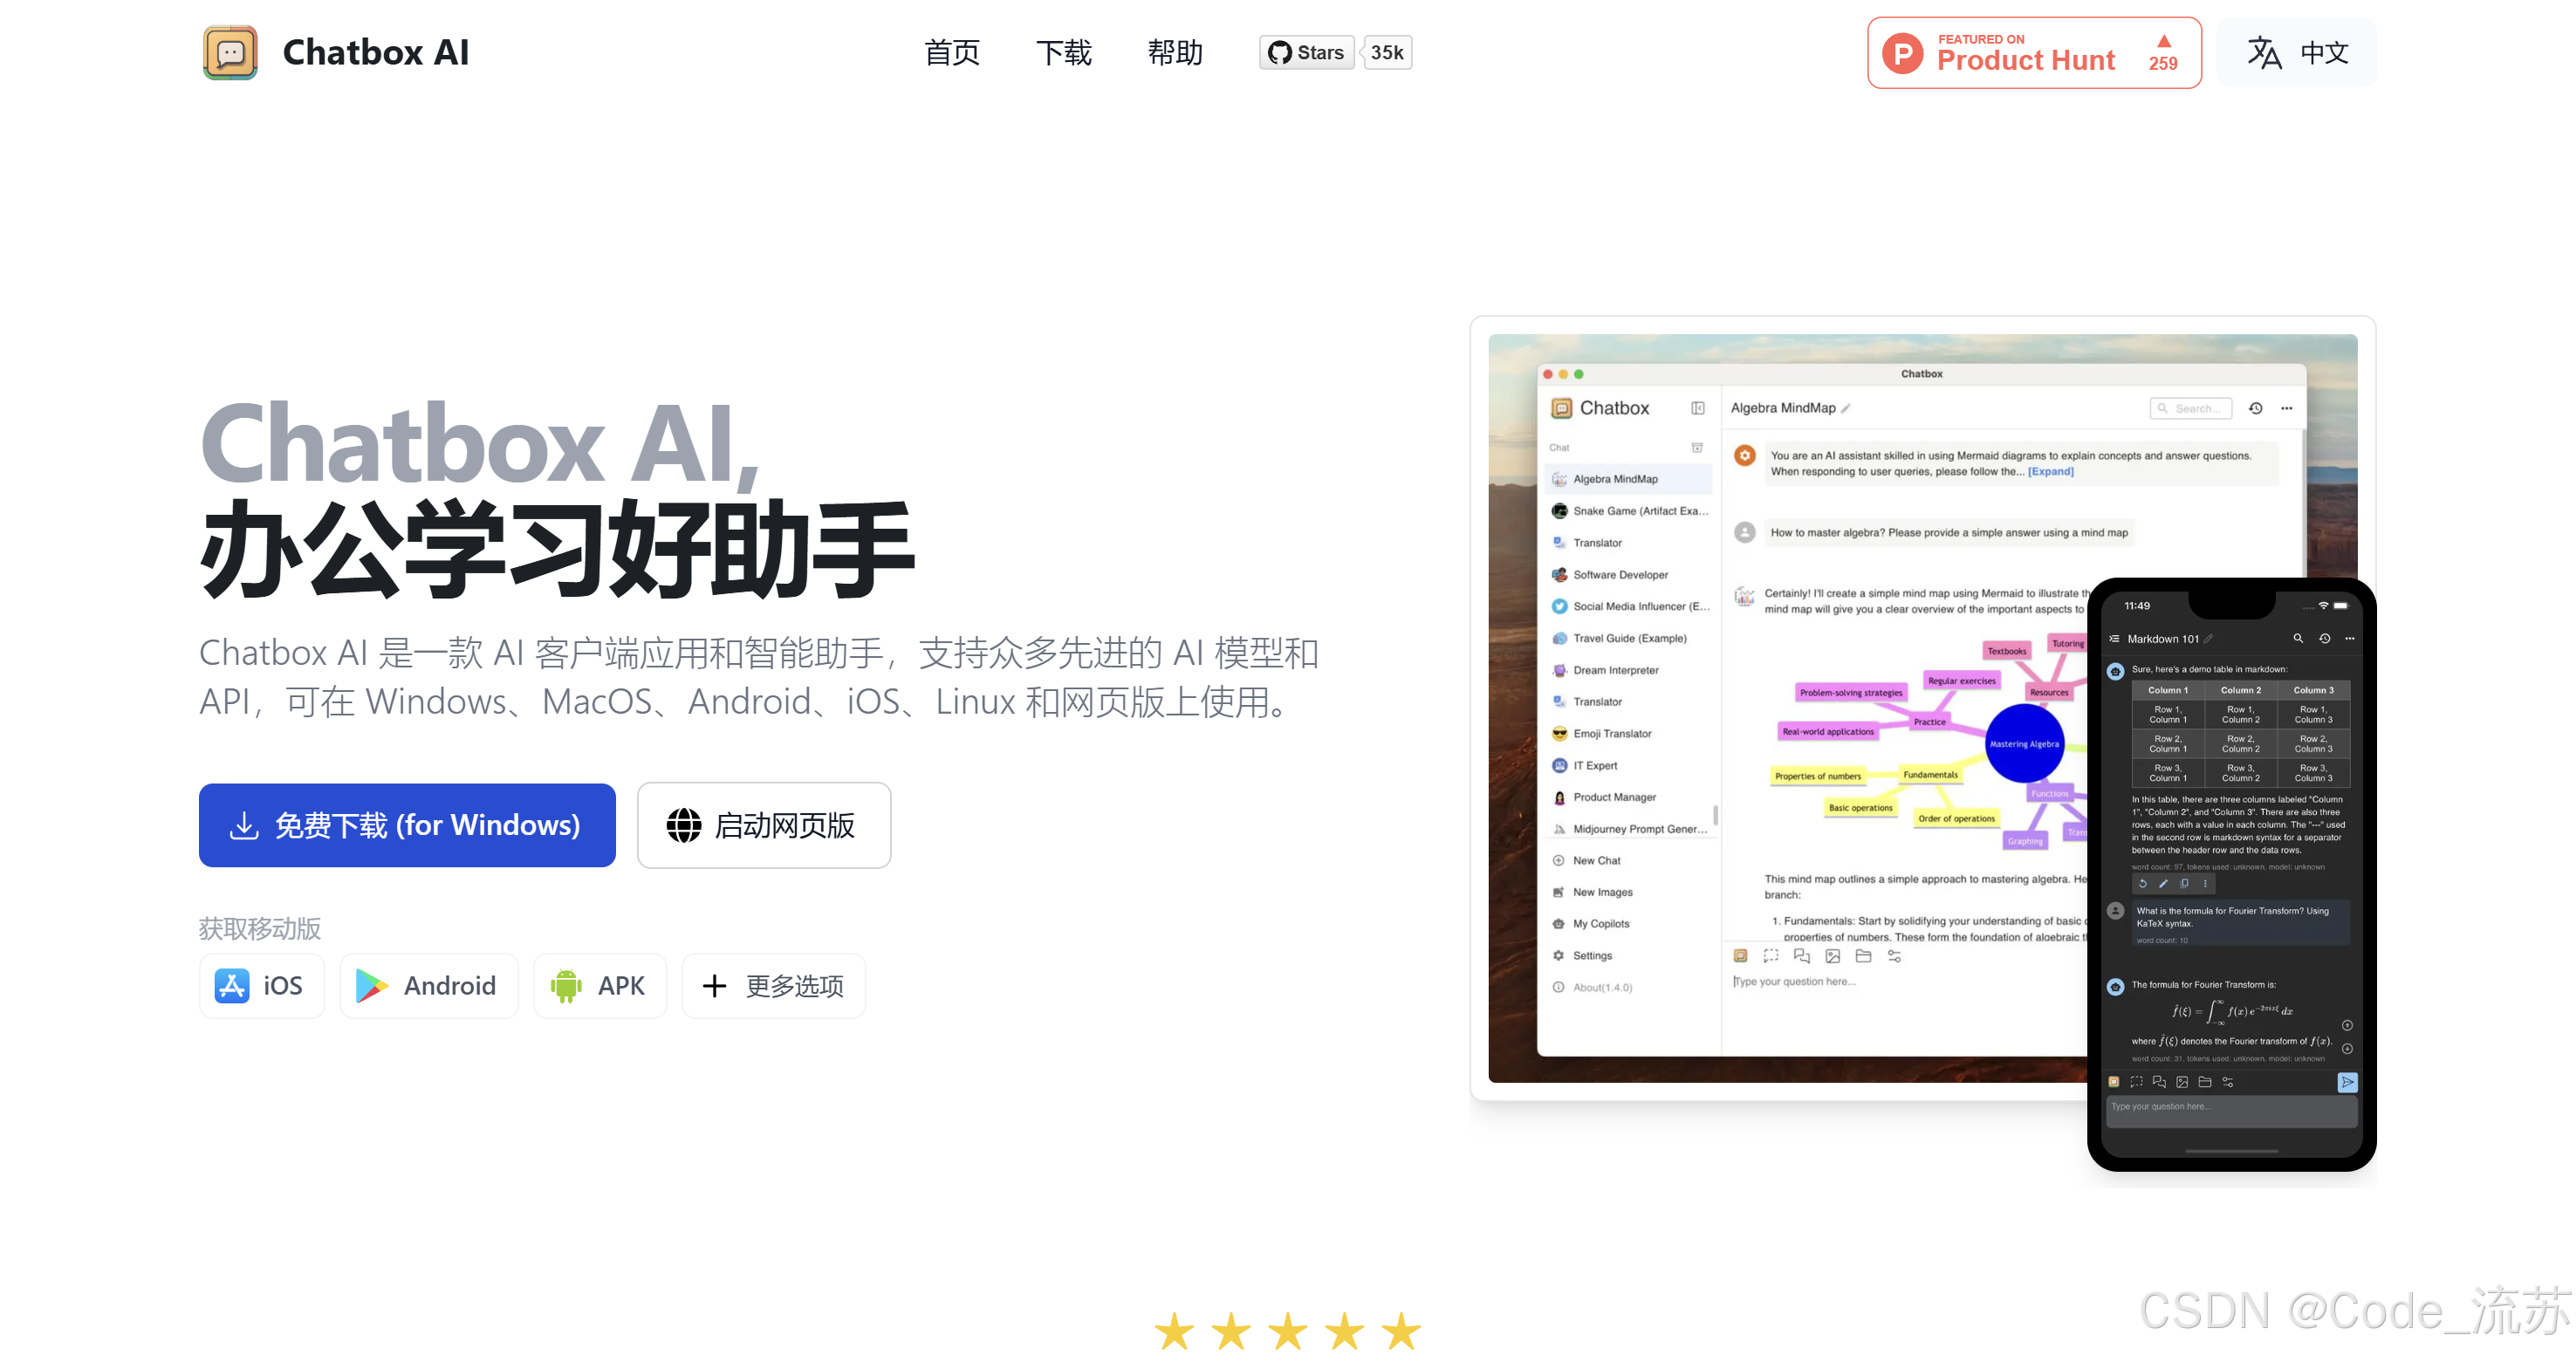Click the archive icon beside Chat label
The width and height of the screenshot is (2576, 1355).
click(1697, 448)
